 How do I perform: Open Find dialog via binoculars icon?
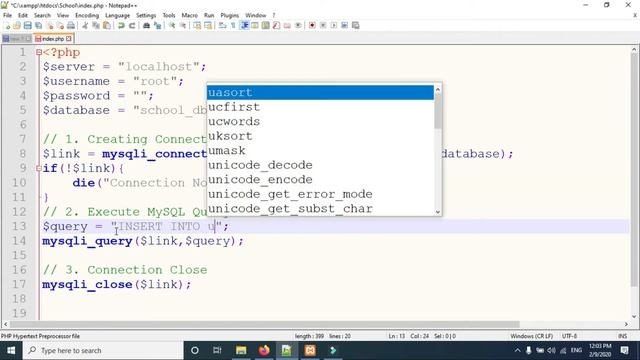(x=146, y=26)
